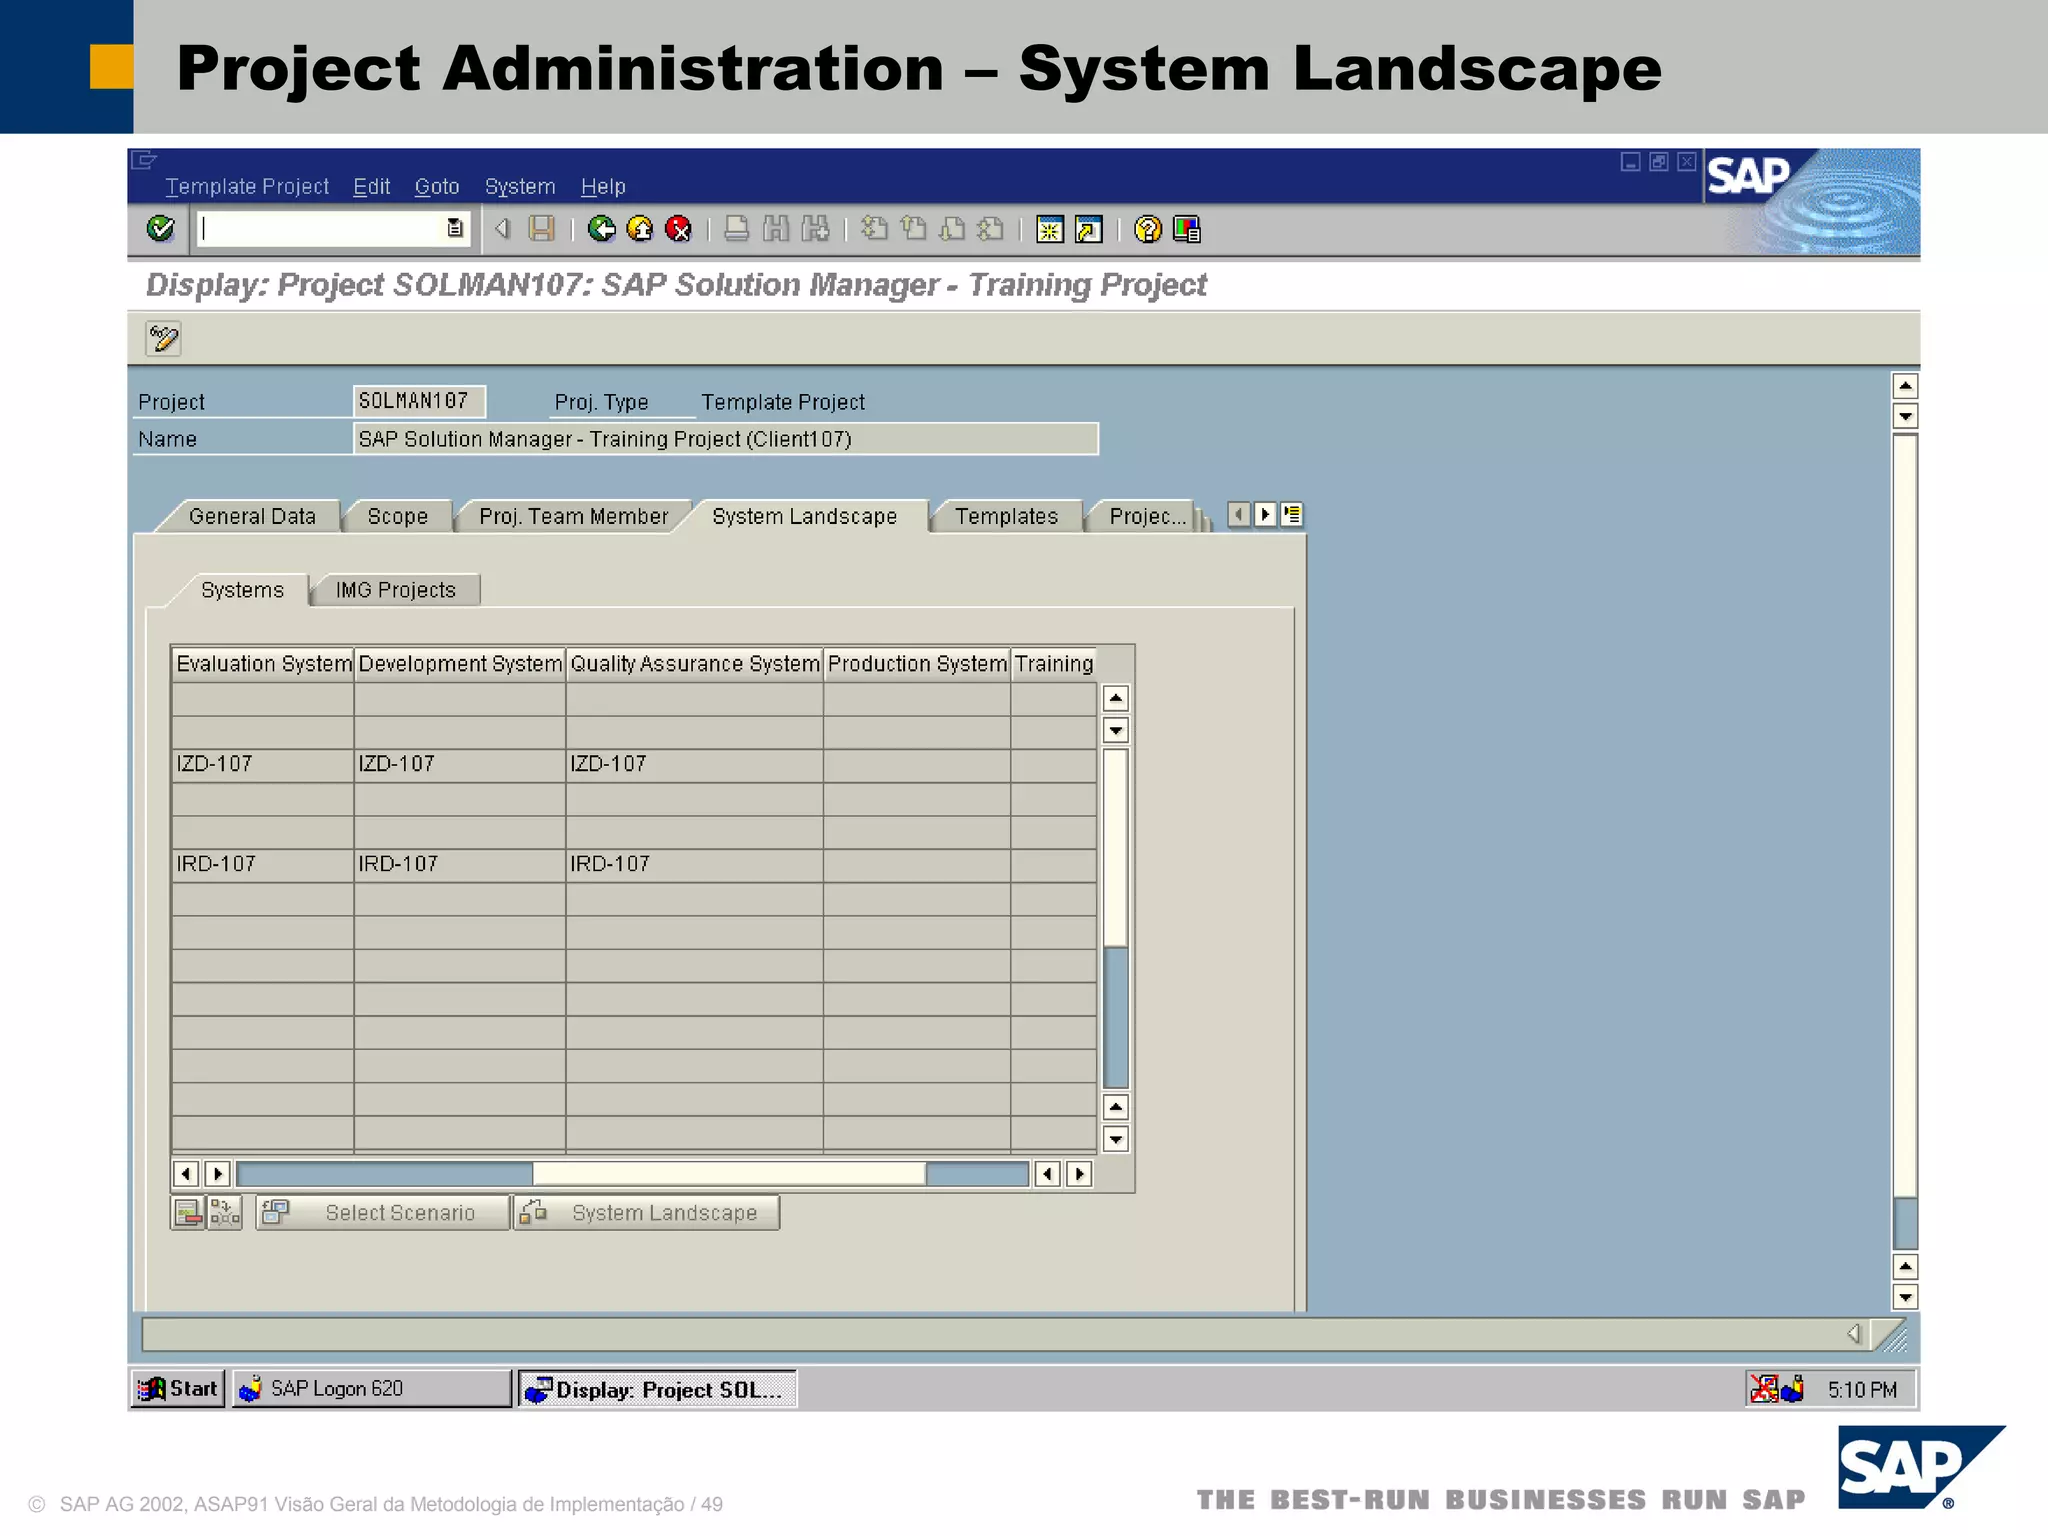The height and width of the screenshot is (1536, 2048).
Task: Click the Customize Local Layout icon
Action: coord(1187,229)
